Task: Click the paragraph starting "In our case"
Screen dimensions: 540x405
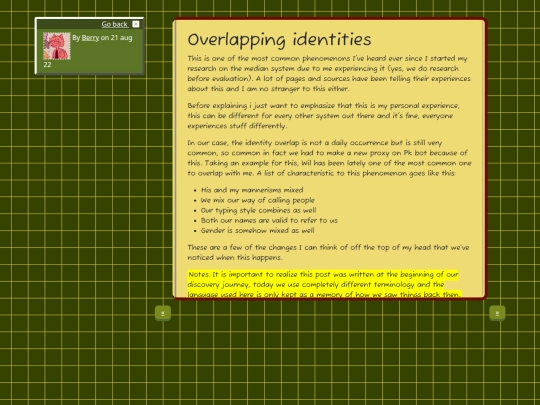Action: 329,158
